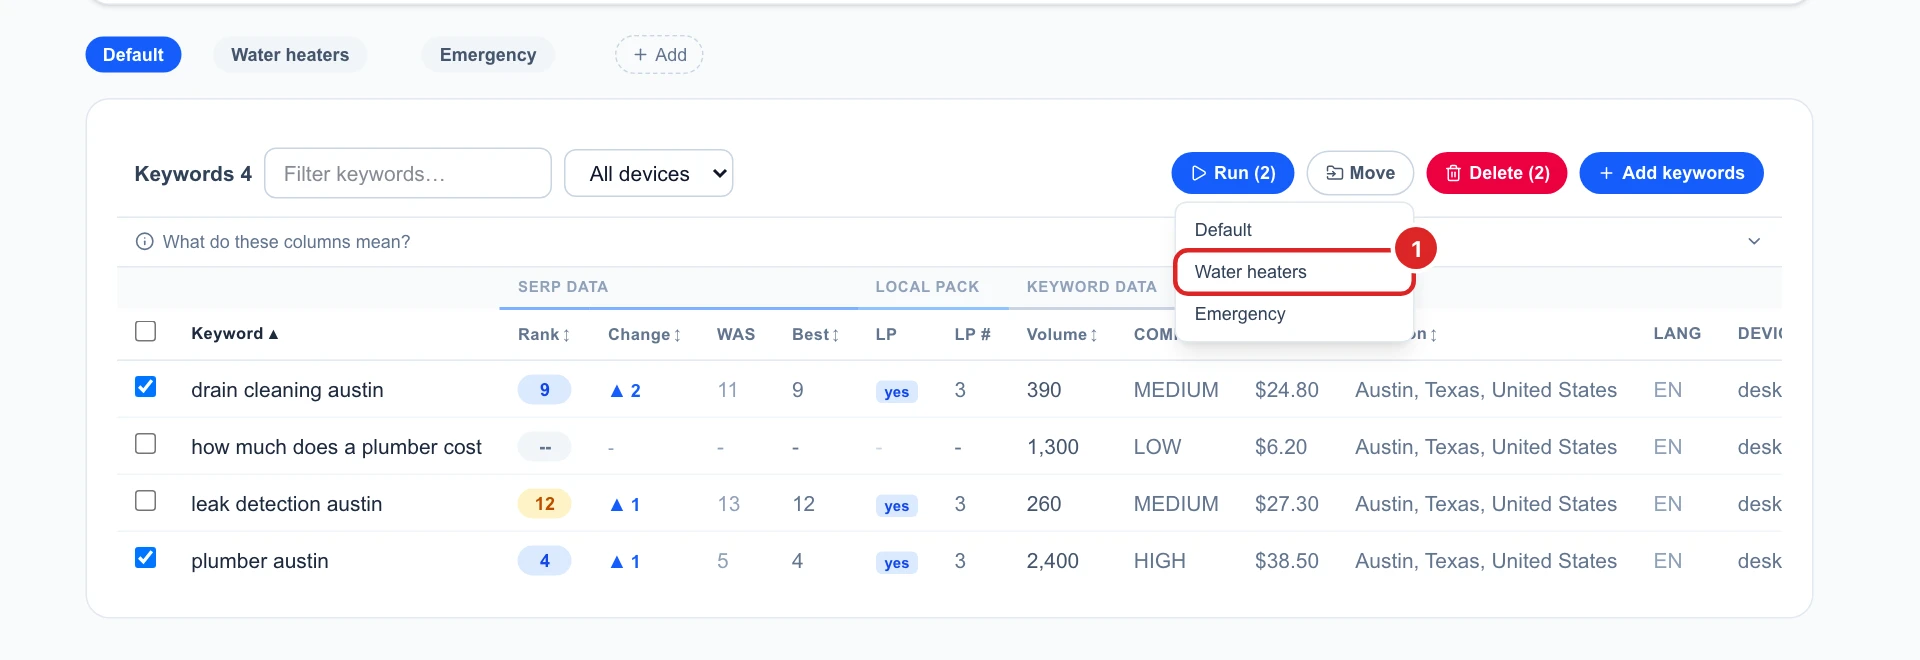This screenshot has width=1920, height=660.
Task: Click the 2,400 volume value
Action: tap(1053, 561)
